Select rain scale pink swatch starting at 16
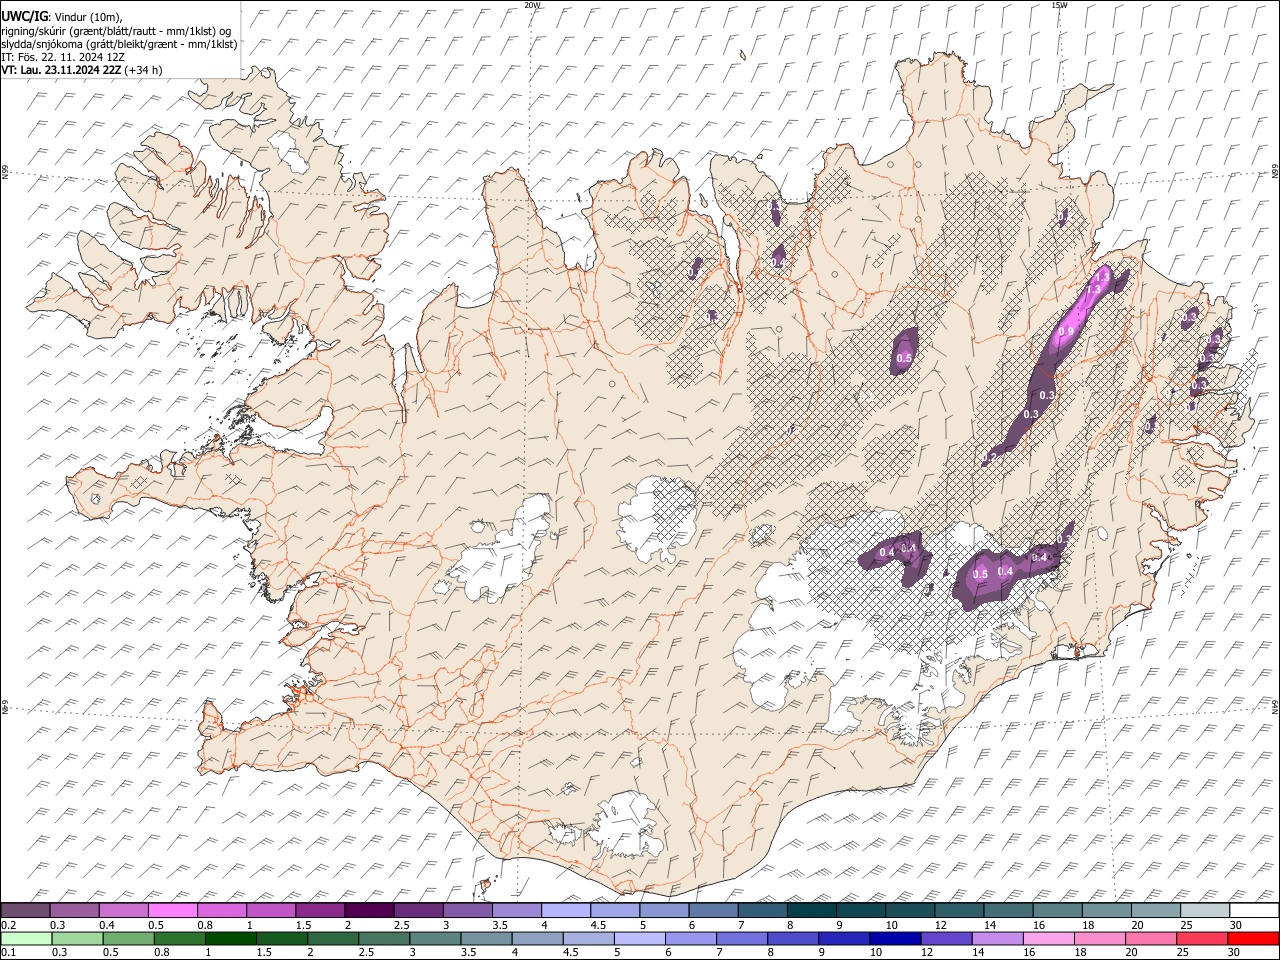Screen dimensions: 1280x960 tap(1048, 938)
